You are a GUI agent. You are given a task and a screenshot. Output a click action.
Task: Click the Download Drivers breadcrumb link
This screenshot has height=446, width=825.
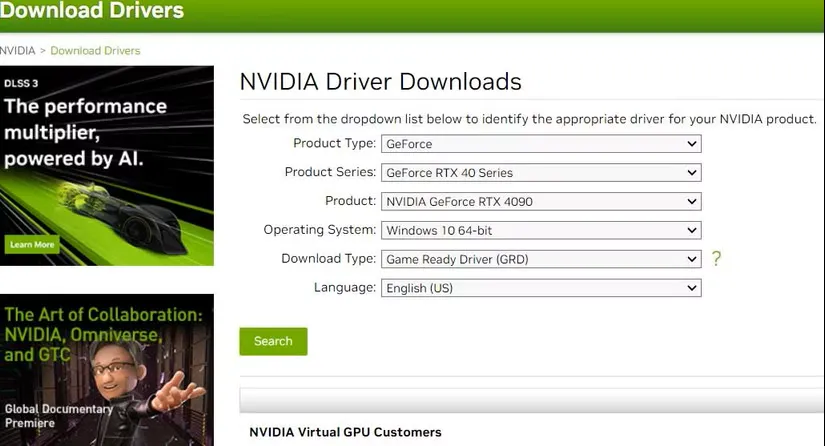click(x=95, y=50)
